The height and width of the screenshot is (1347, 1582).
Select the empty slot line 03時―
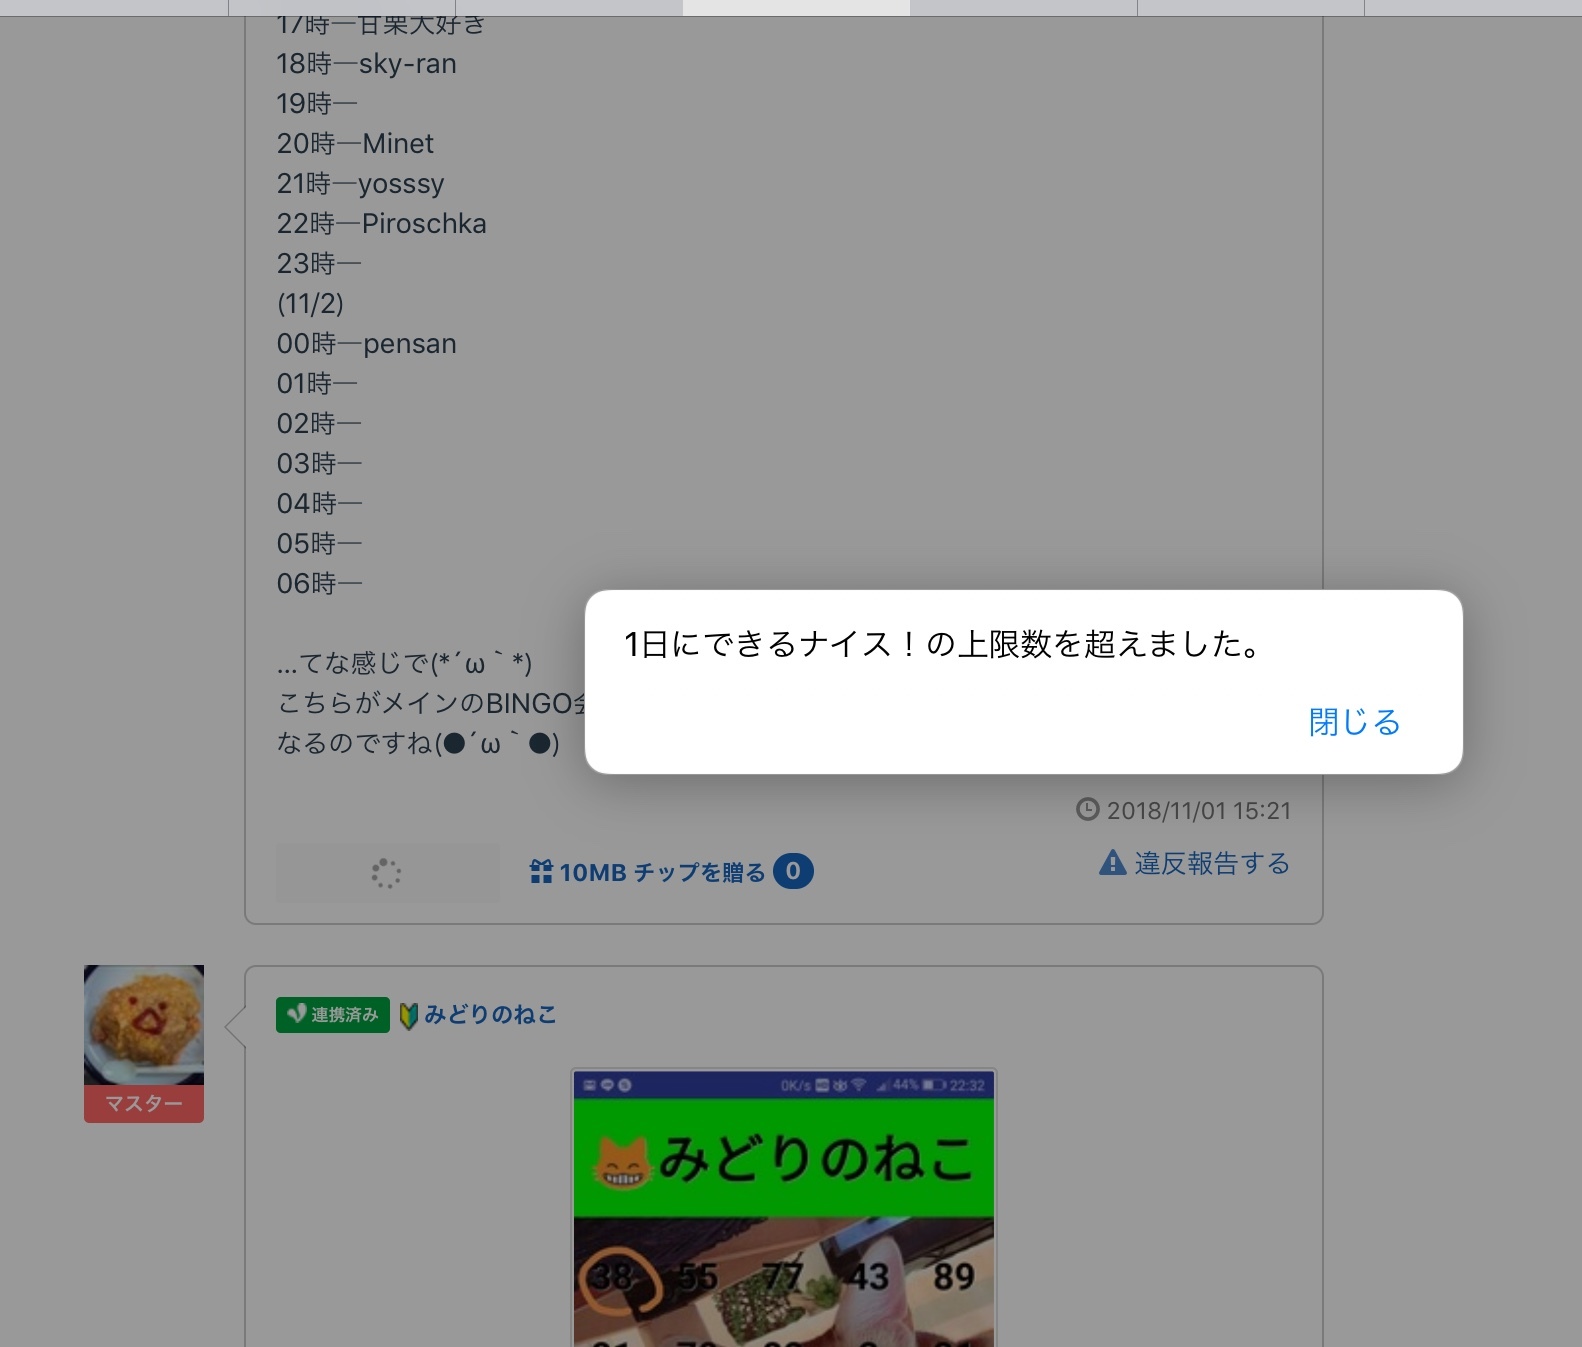pyautogui.click(x=319, y=464)
